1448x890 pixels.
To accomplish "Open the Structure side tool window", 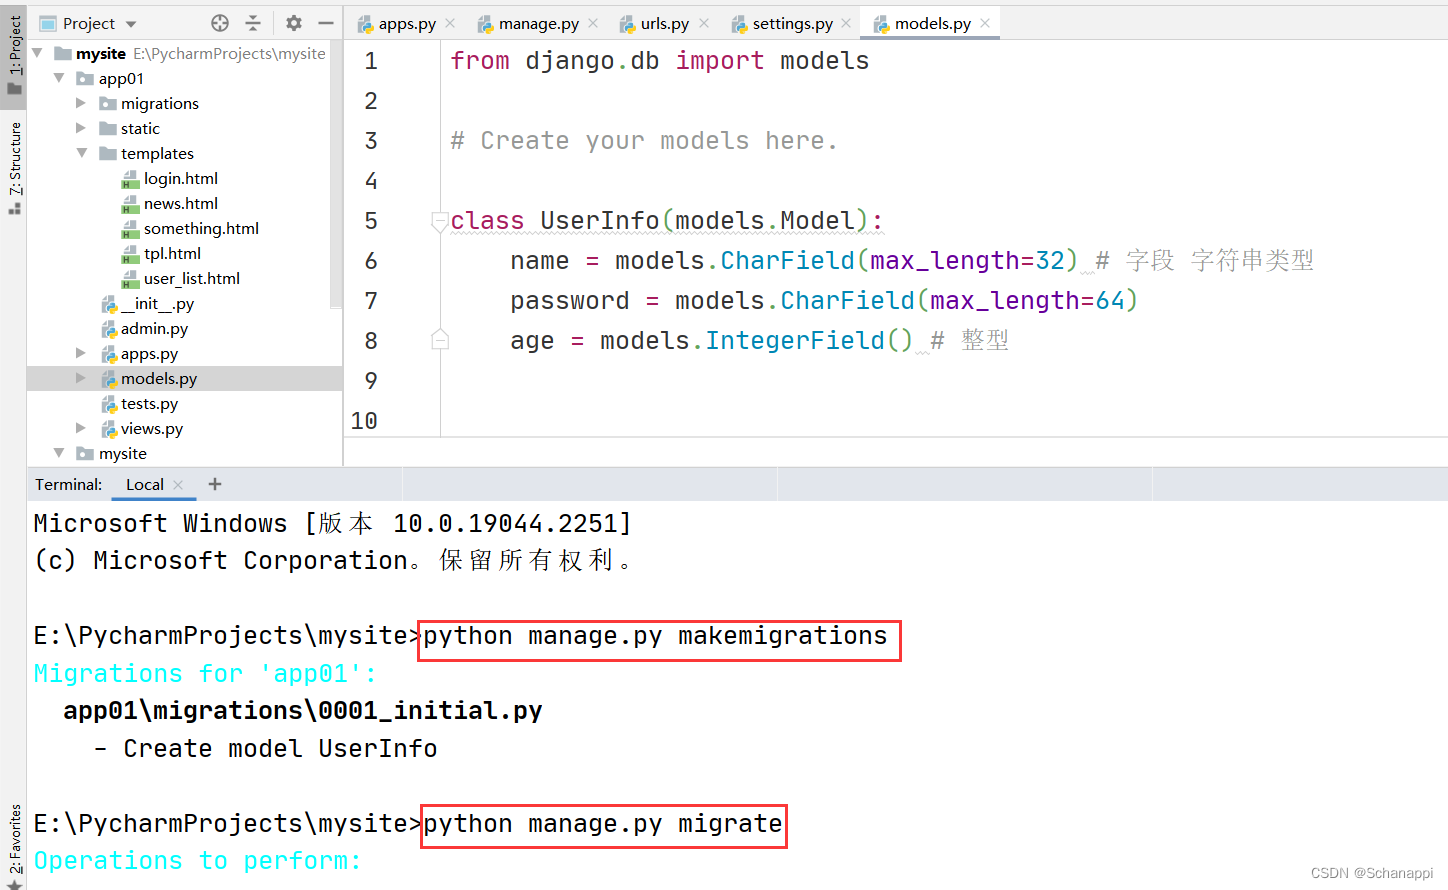I will click(x=14, y=167).
